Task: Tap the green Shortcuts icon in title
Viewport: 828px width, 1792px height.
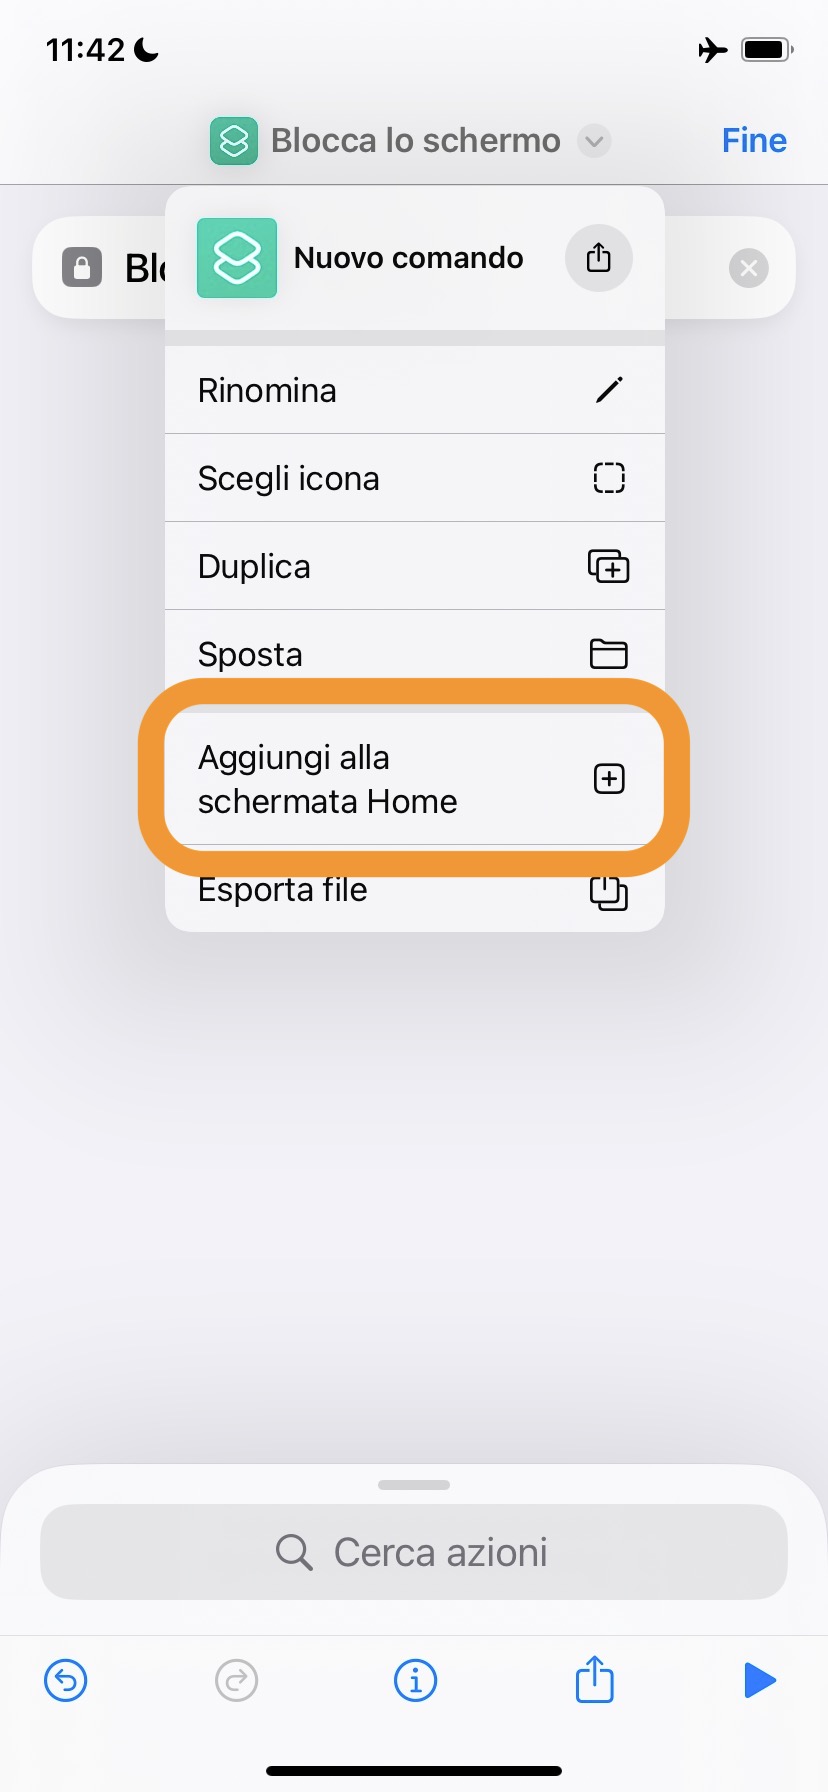Action: 234,141
